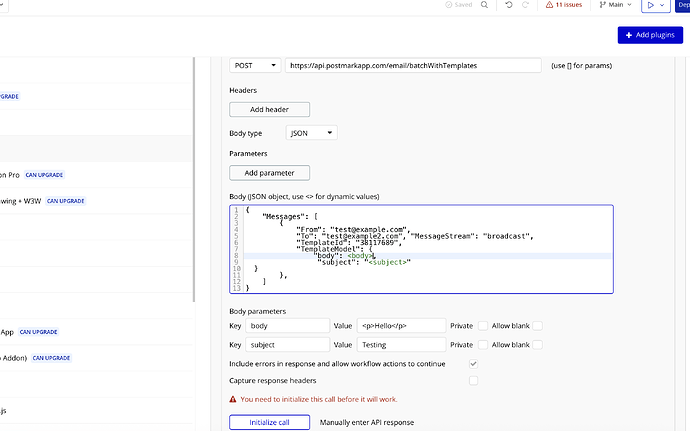Viewport: 690px width, 431px height.
Task: Enable Capture response headers checkbox
Action: 473,381
